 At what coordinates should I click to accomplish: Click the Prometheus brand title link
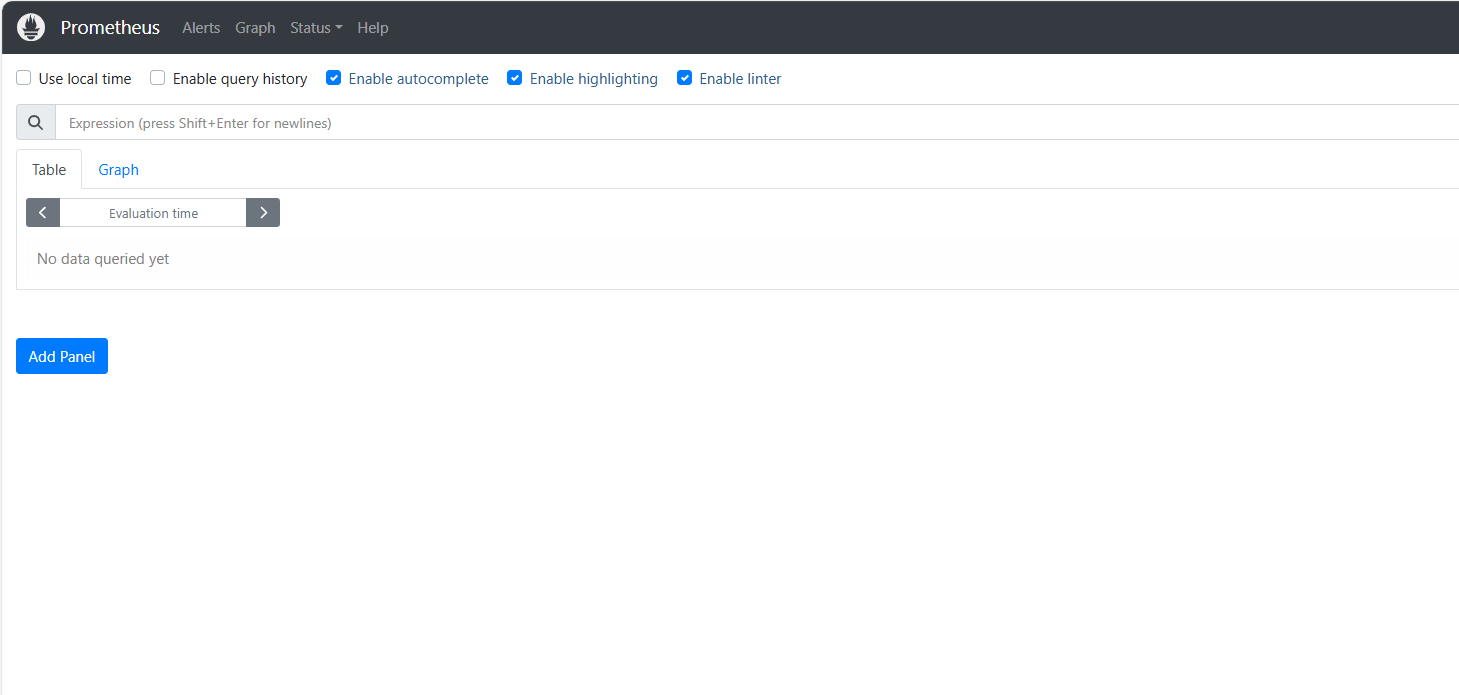110,28
